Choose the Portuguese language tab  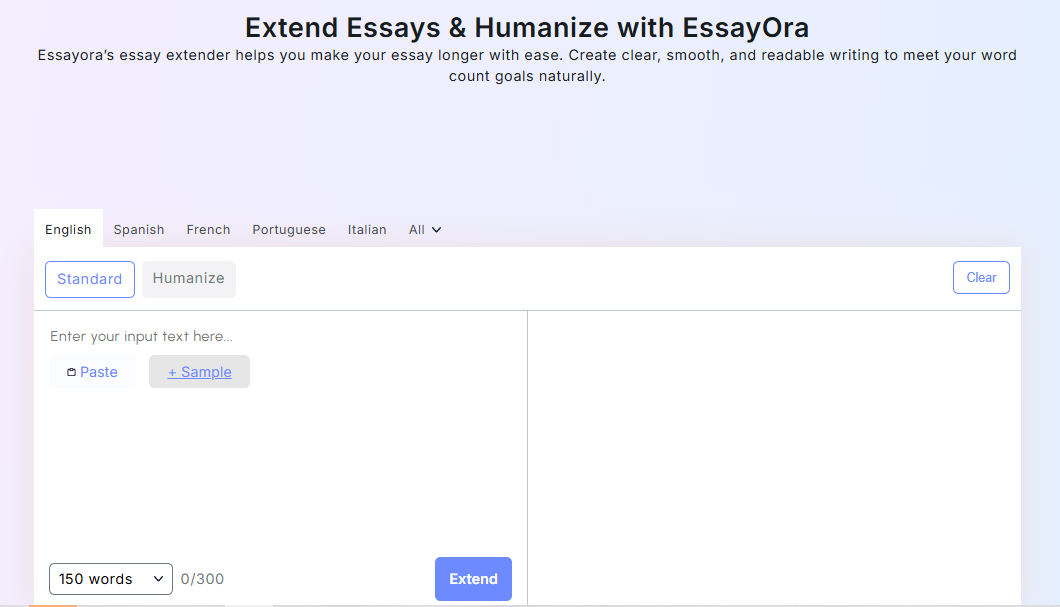[x=289, y=229]
